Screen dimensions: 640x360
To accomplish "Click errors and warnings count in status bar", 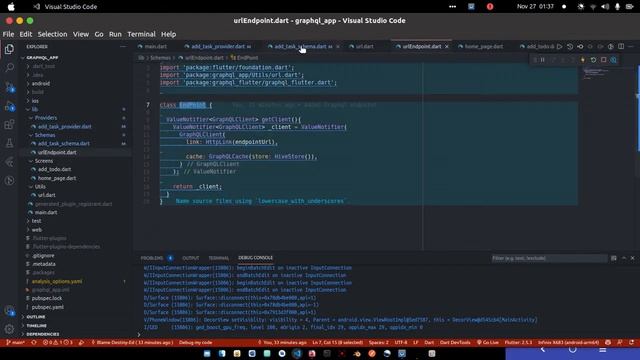I will [x=57, y=342].
